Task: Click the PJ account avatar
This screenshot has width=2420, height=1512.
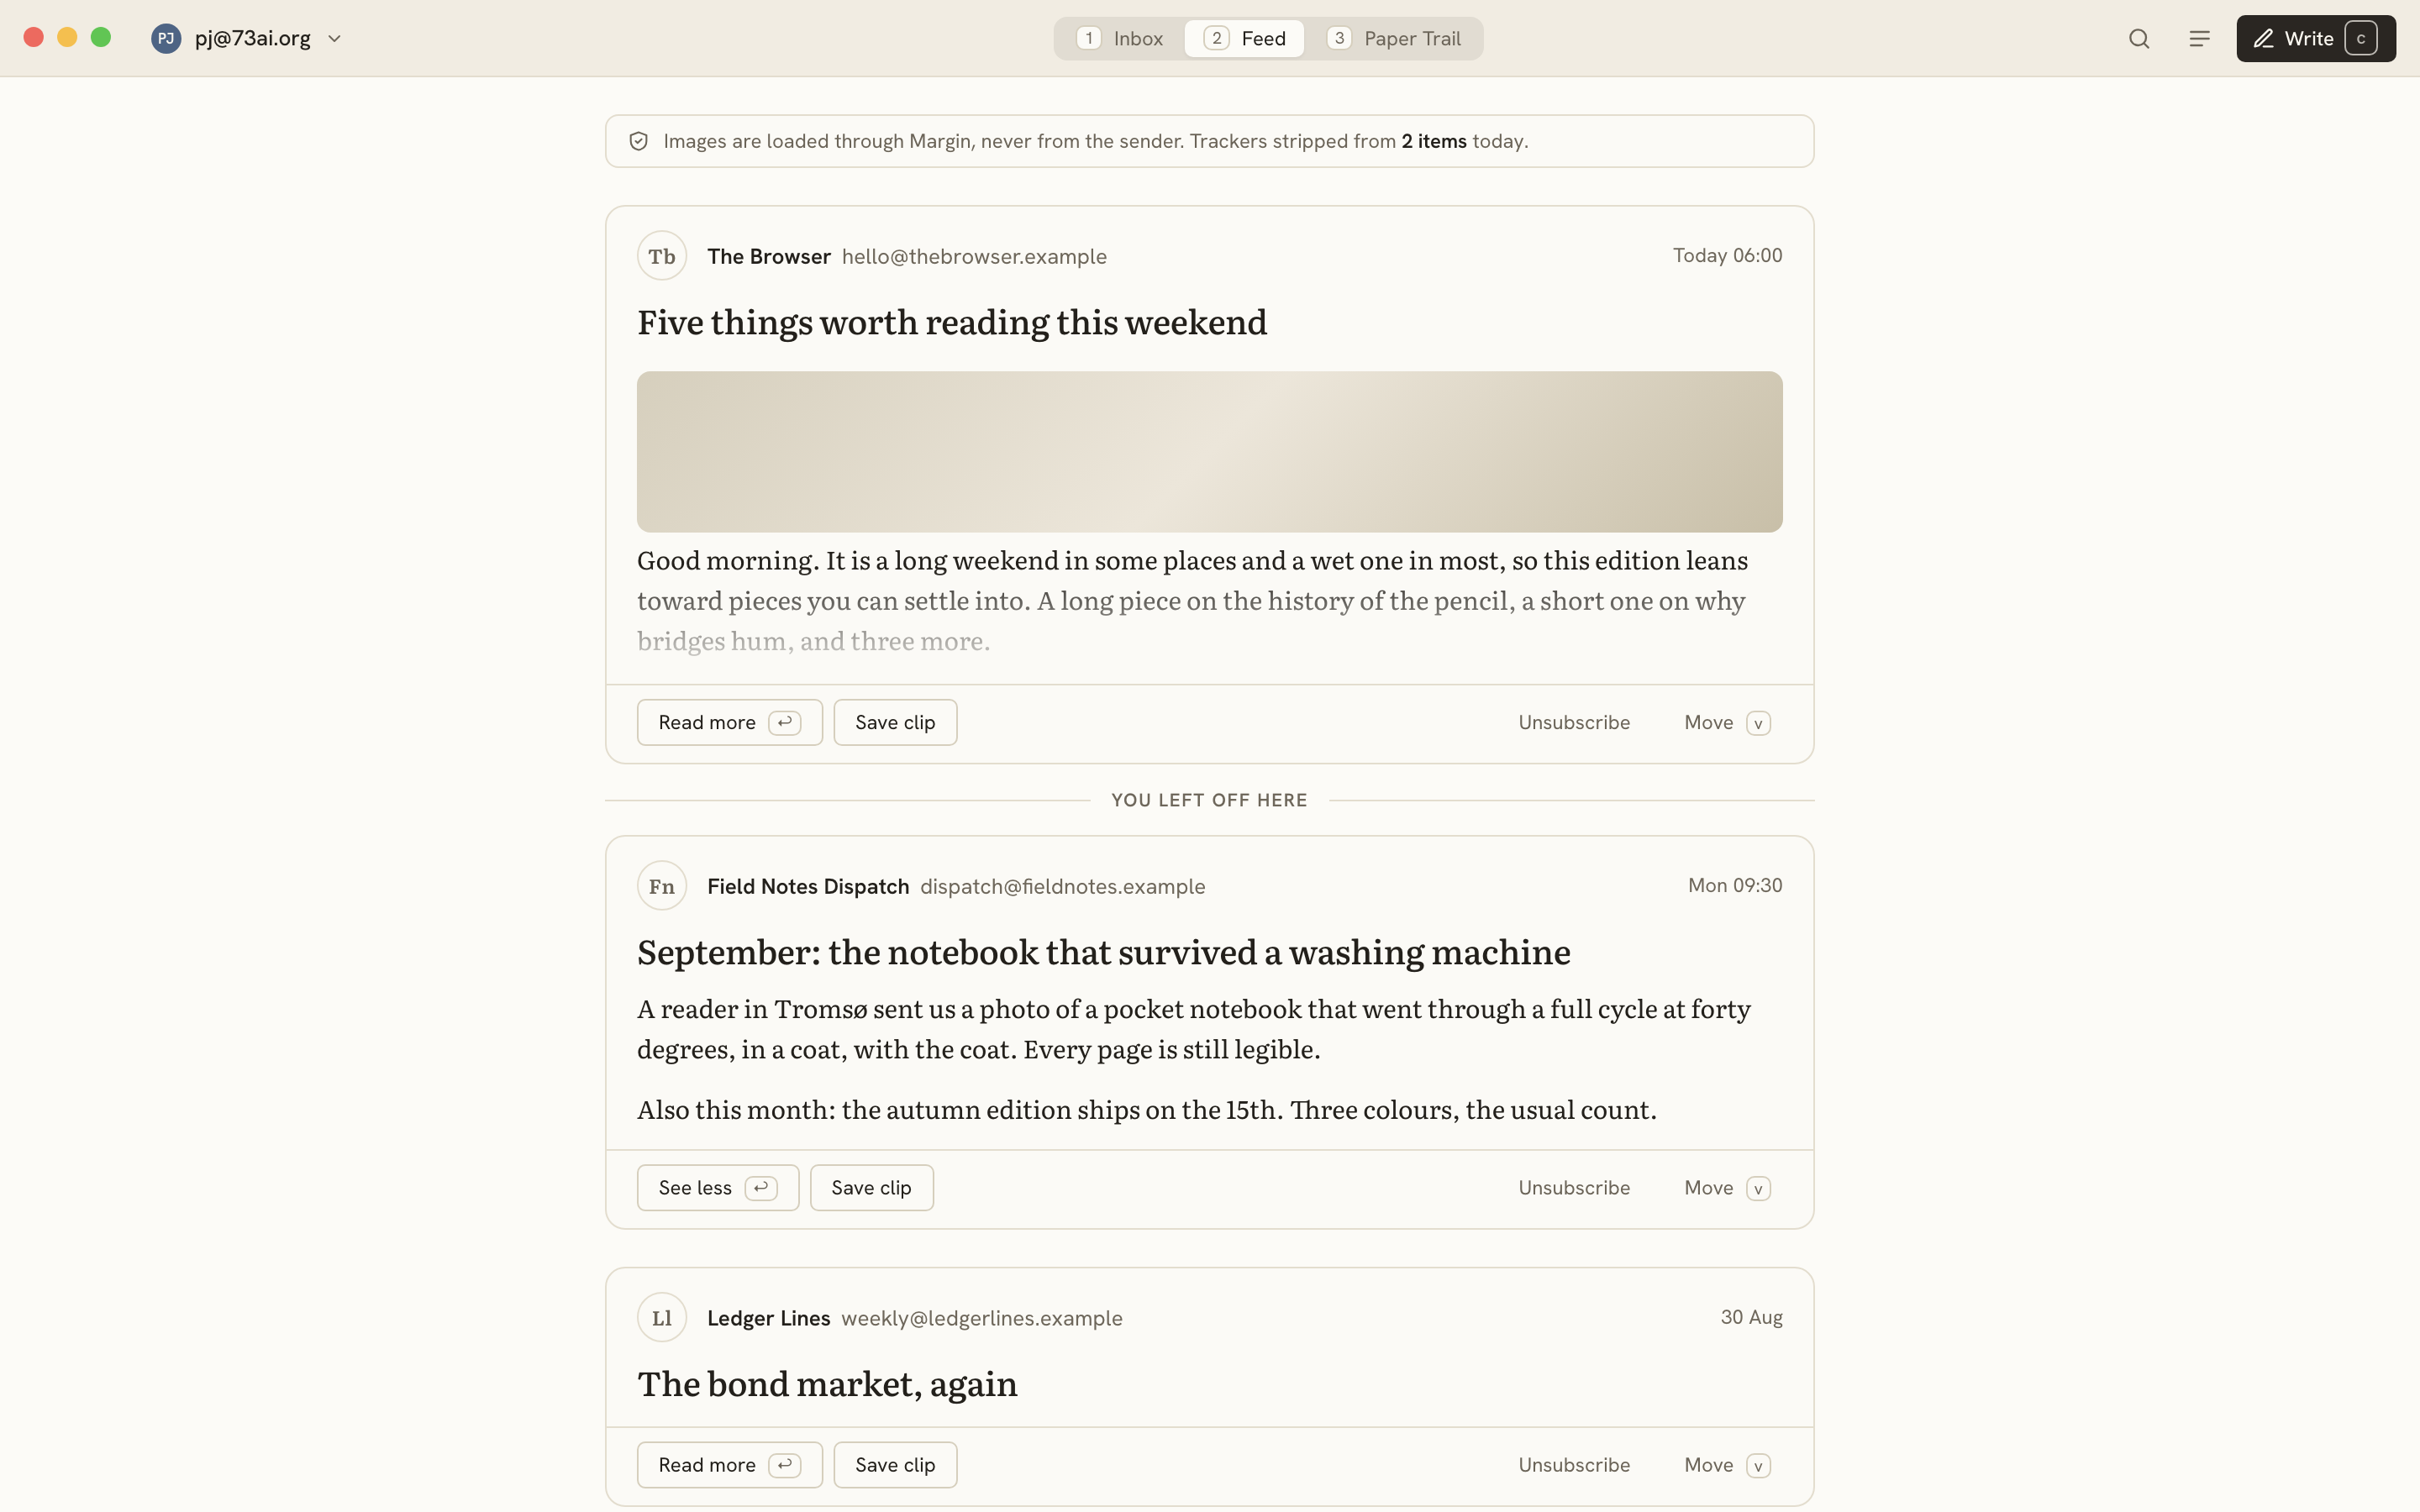Action: tap(166, 39)
